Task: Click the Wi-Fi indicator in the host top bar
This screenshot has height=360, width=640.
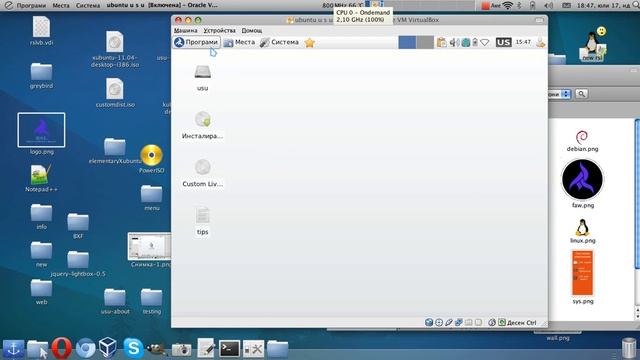Action: 507,5
